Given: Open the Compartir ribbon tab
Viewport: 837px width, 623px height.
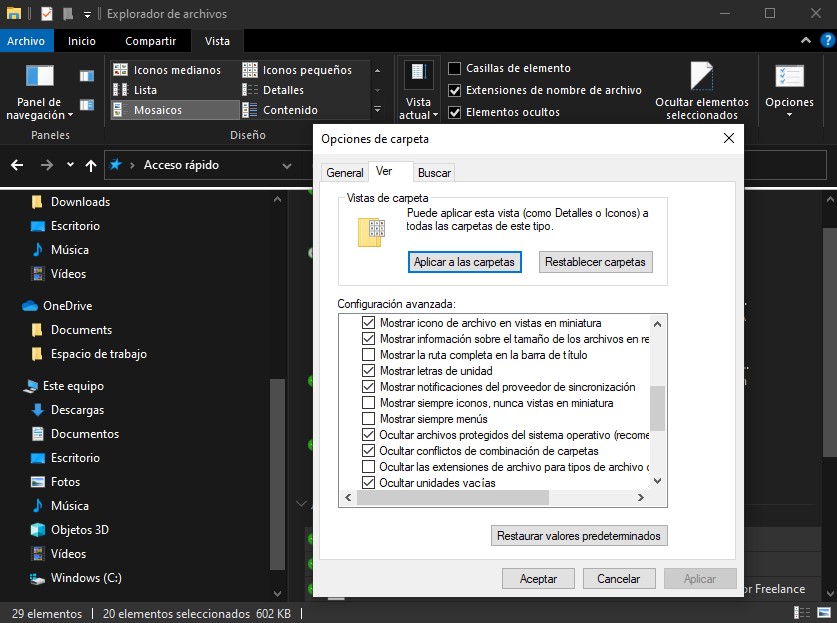Looking at the screenshot, I should pyautogui.click(x=150, y=41).
